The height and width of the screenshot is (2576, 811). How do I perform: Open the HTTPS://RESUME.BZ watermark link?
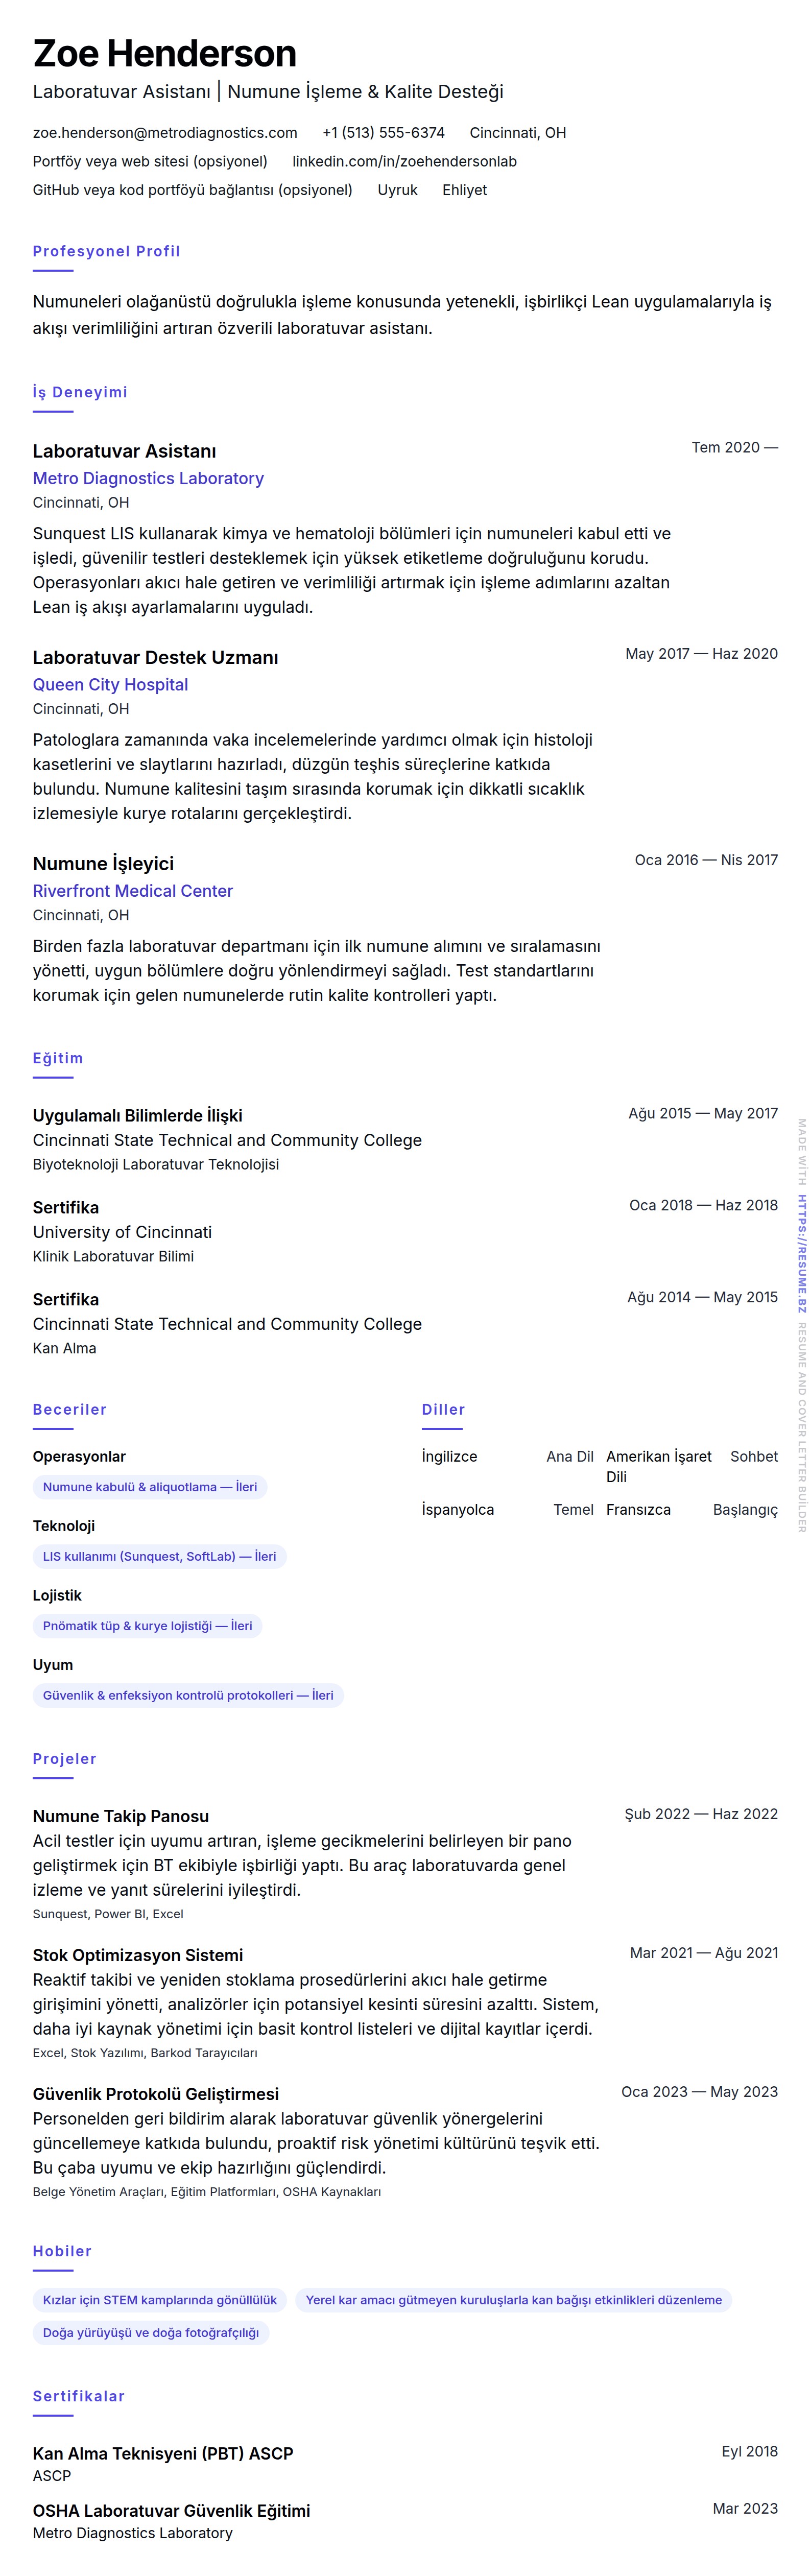(x=801, y=1240)
